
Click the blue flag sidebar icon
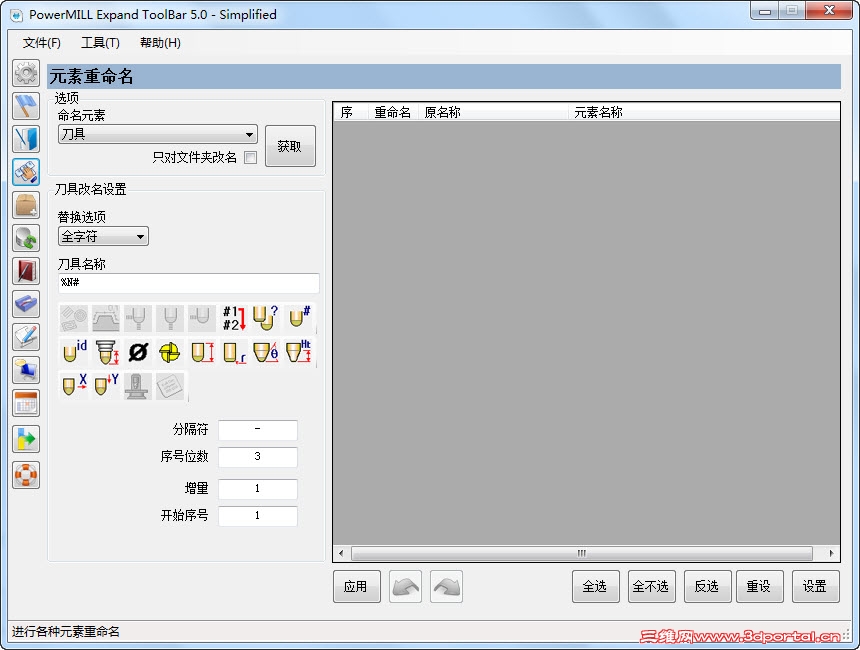[26, 106]
